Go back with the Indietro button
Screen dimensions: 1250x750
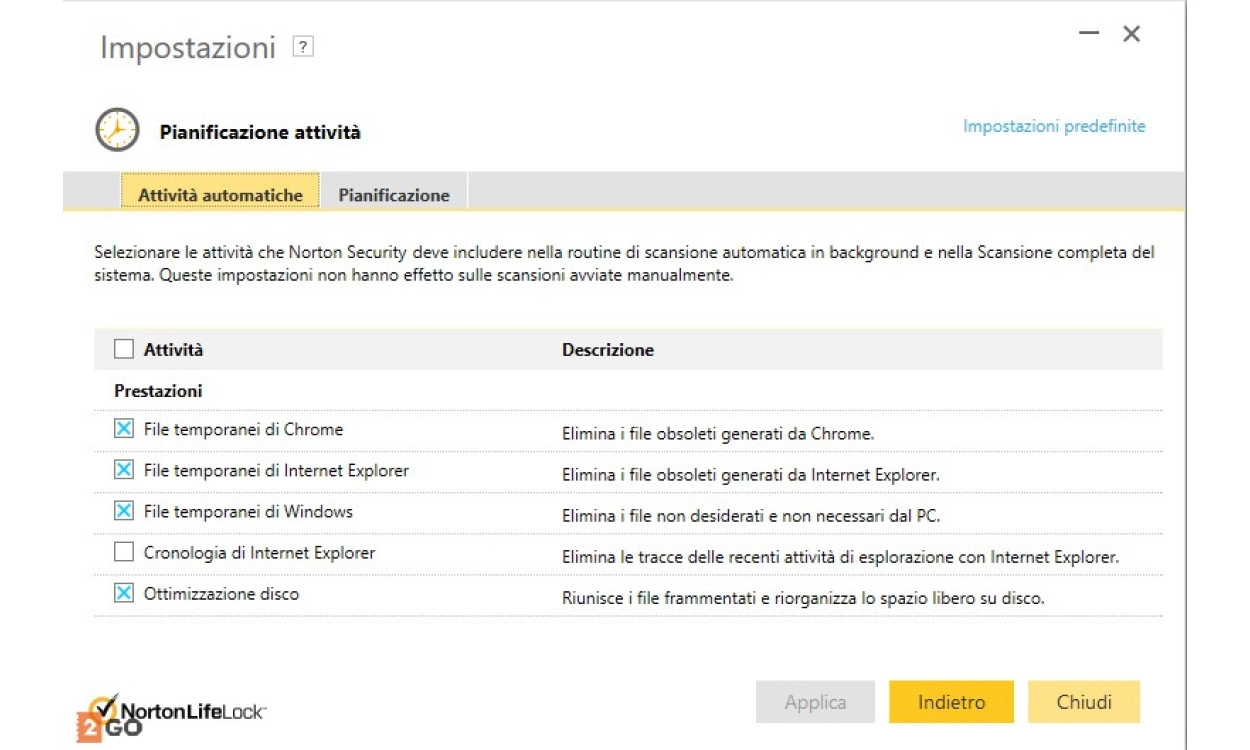[x=951, y=702]
